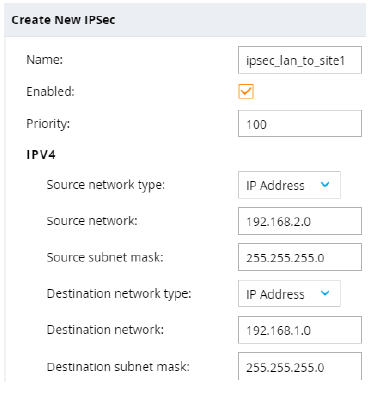Click the Destination network field 192.168.1.0

pos(300,330)
